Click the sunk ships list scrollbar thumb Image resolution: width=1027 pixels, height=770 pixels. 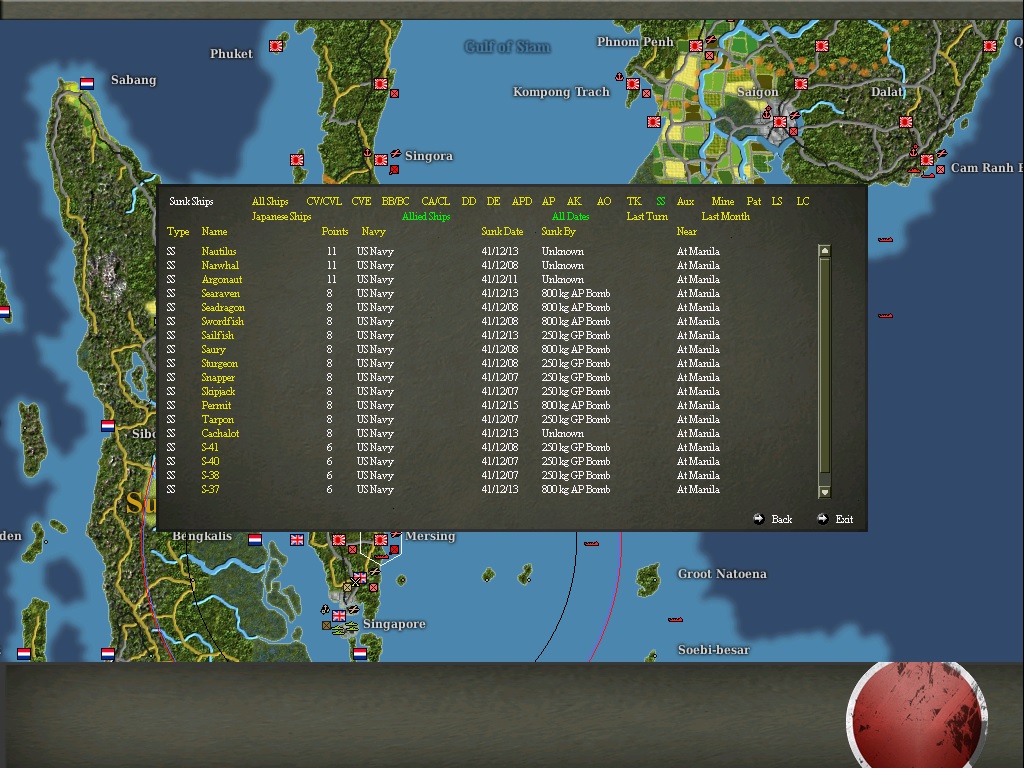pos(825,365)
